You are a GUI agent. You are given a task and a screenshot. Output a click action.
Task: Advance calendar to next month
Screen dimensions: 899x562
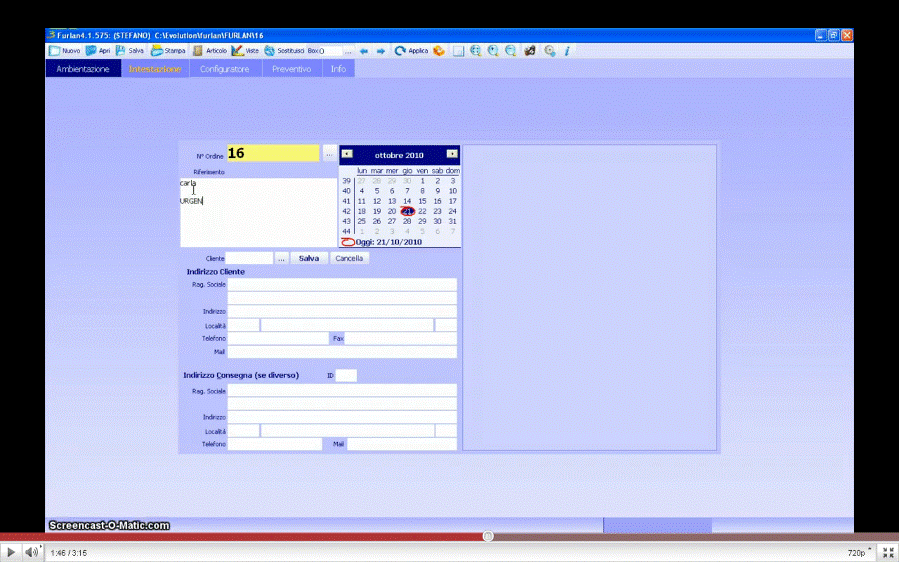(452, 154)
